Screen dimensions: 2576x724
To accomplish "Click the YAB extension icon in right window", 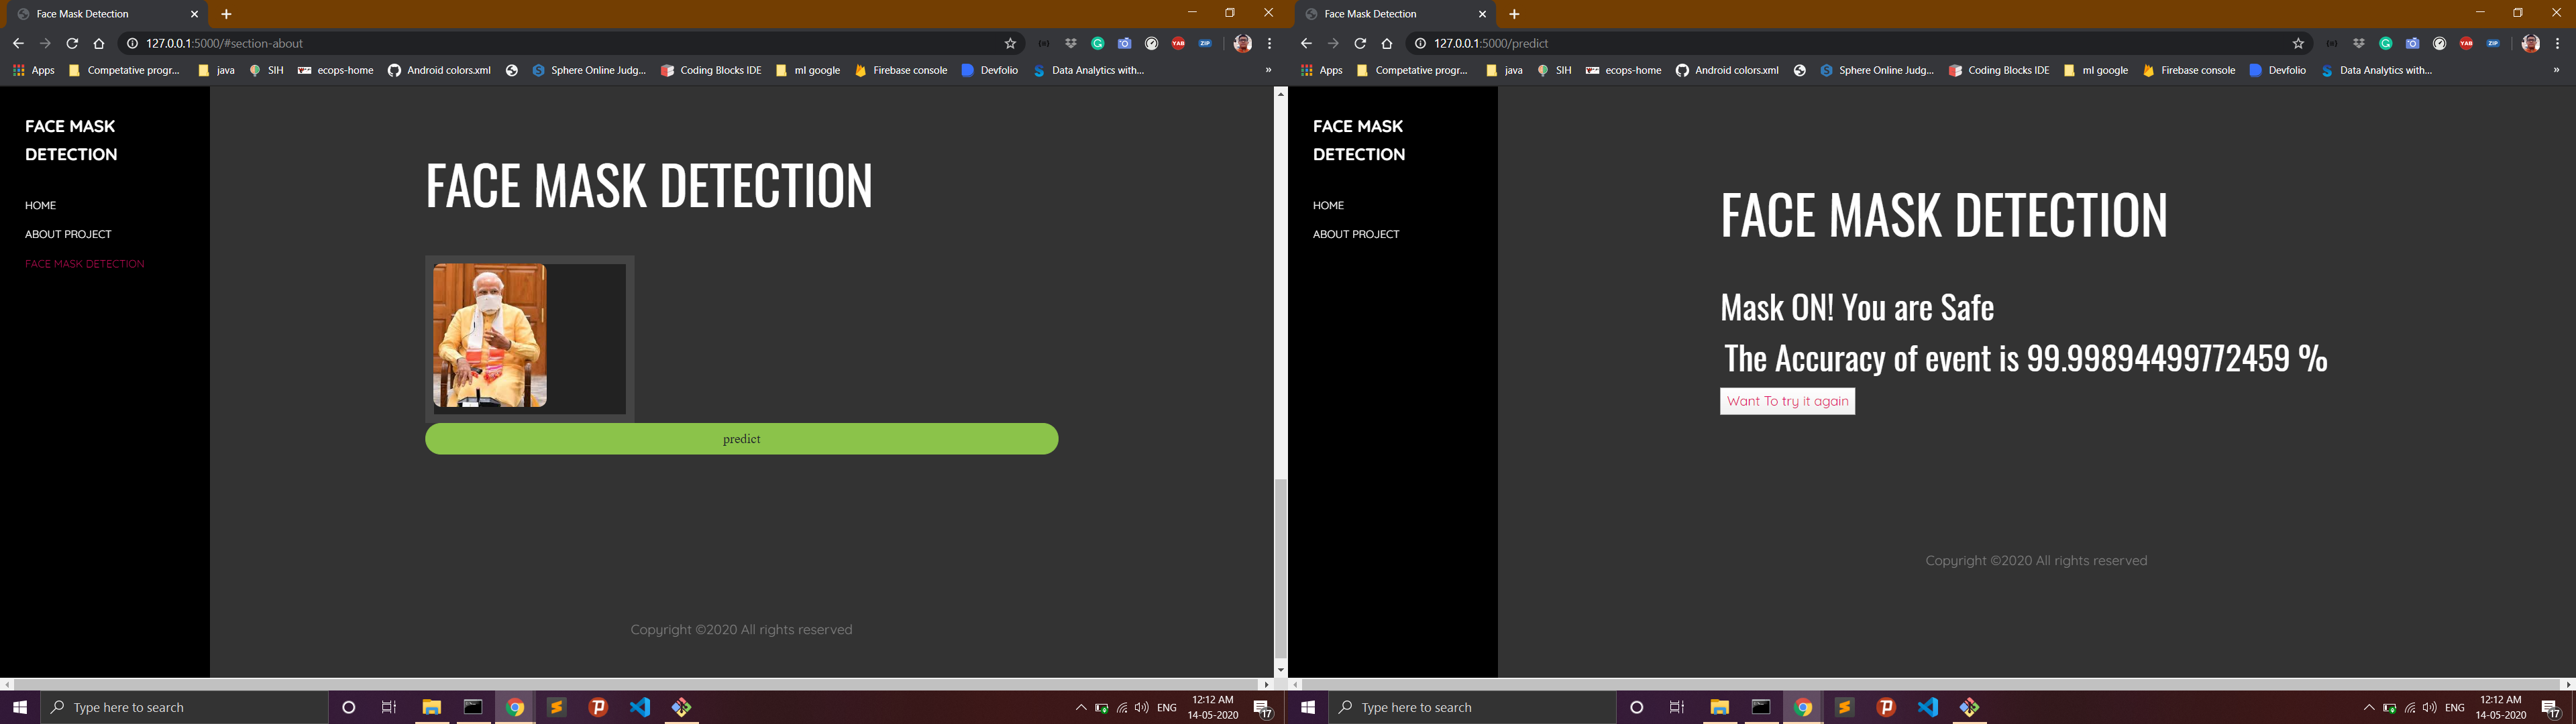I will pyautogui.click(x=2466, y=43).
